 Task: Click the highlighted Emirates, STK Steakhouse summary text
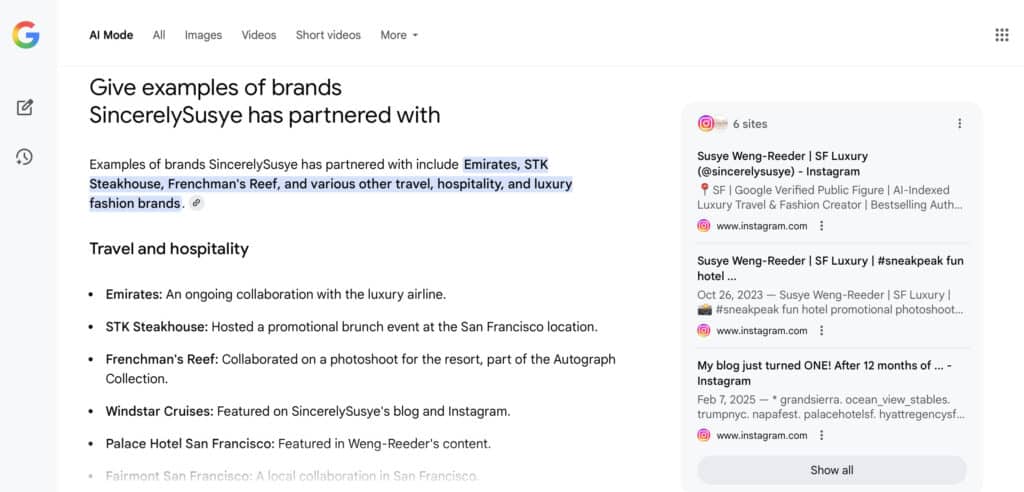[x=330, y=184]
